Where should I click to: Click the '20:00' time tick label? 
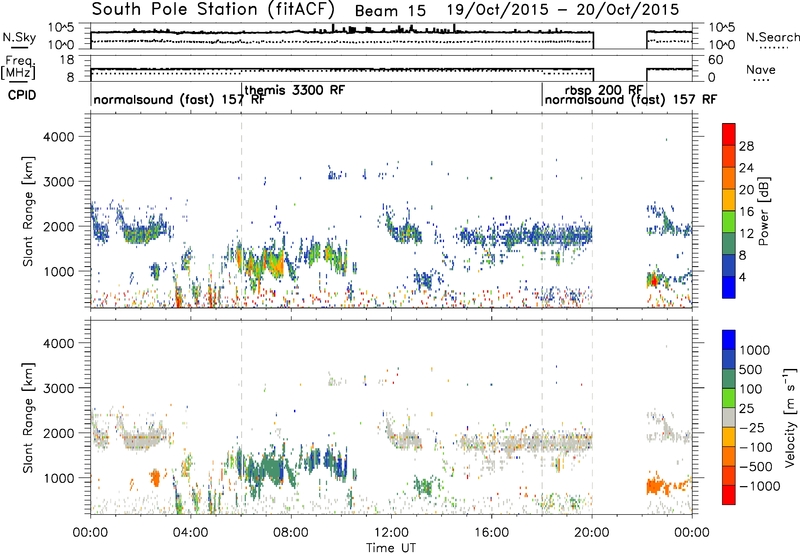coord(592,533)
